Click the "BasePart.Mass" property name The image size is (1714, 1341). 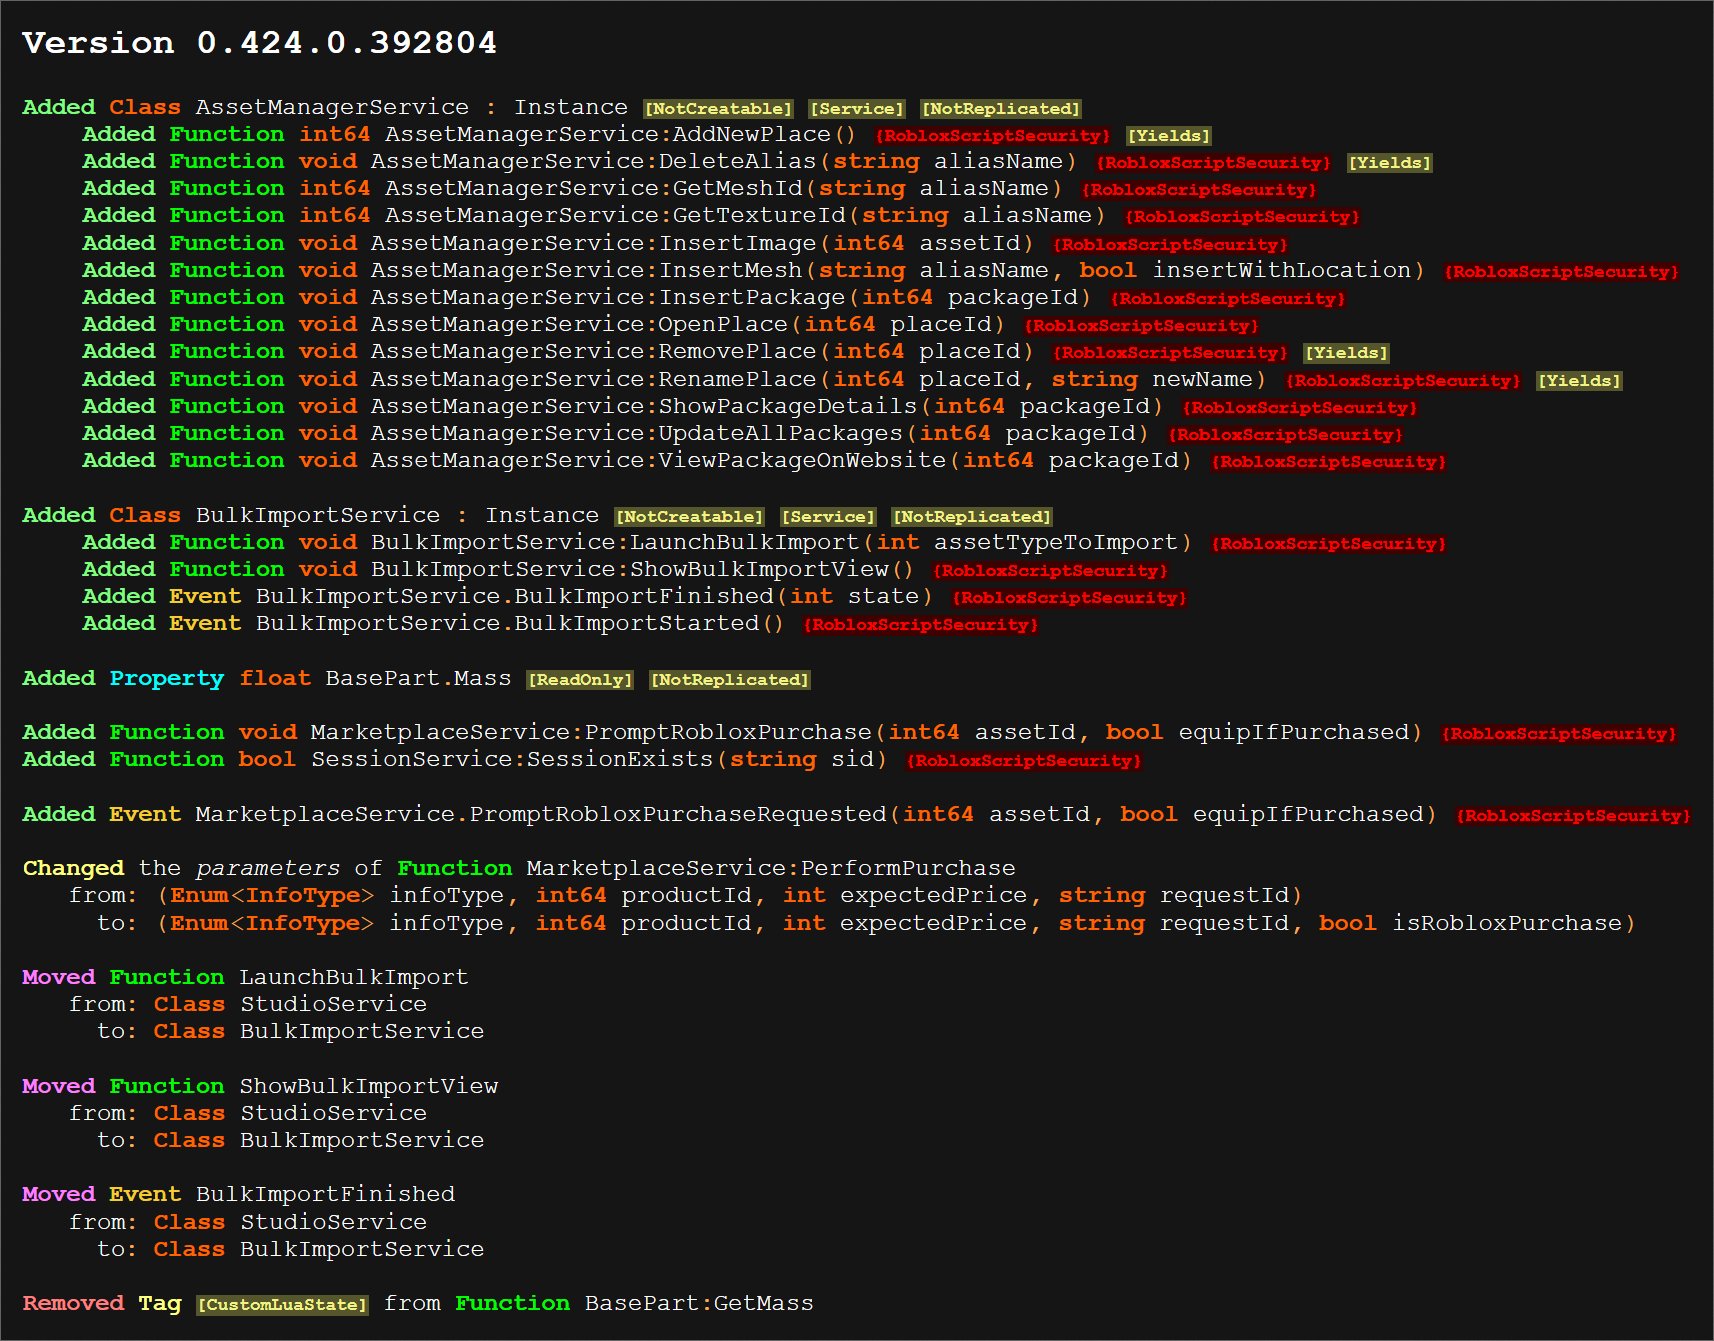[418, 678]
